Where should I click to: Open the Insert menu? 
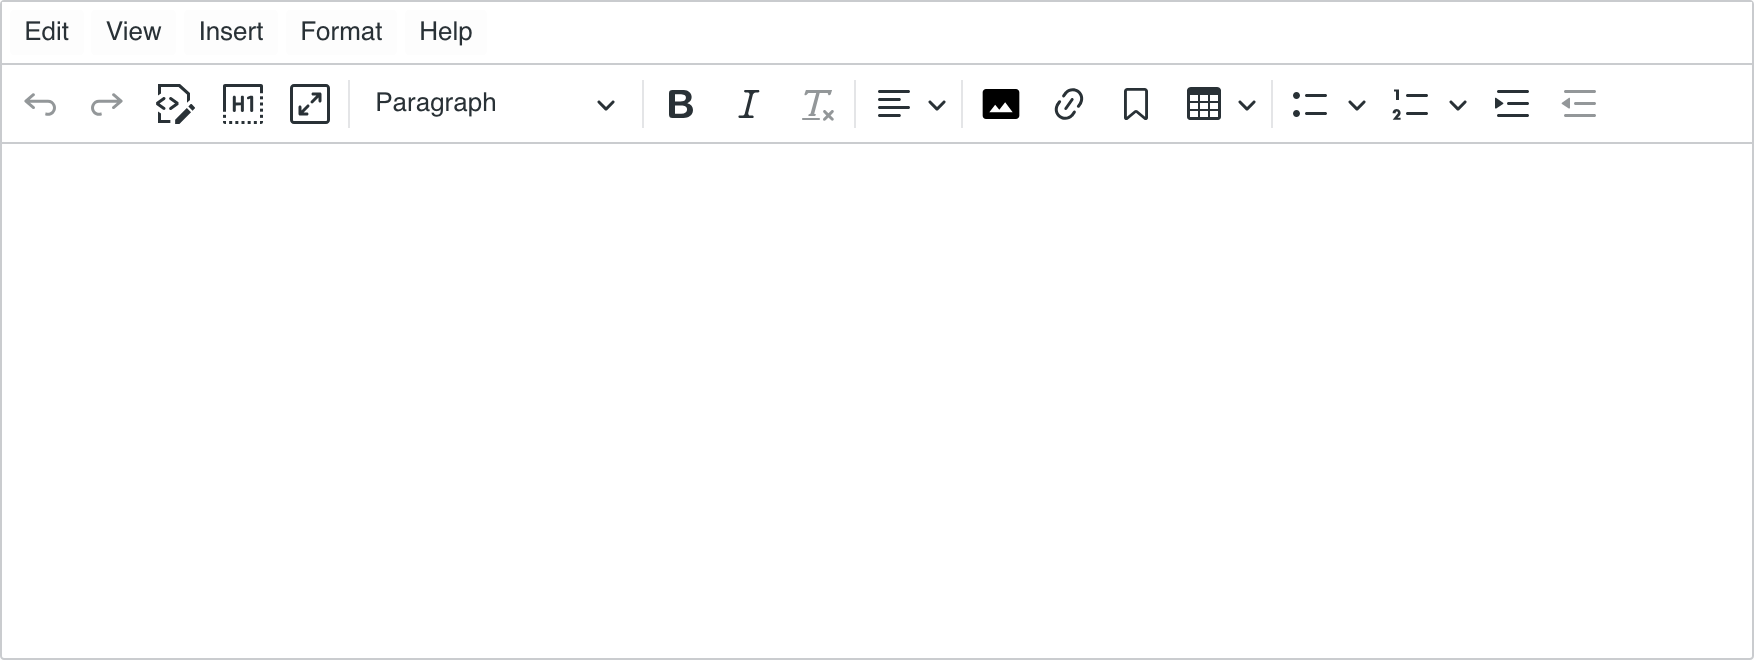[230, 31]
